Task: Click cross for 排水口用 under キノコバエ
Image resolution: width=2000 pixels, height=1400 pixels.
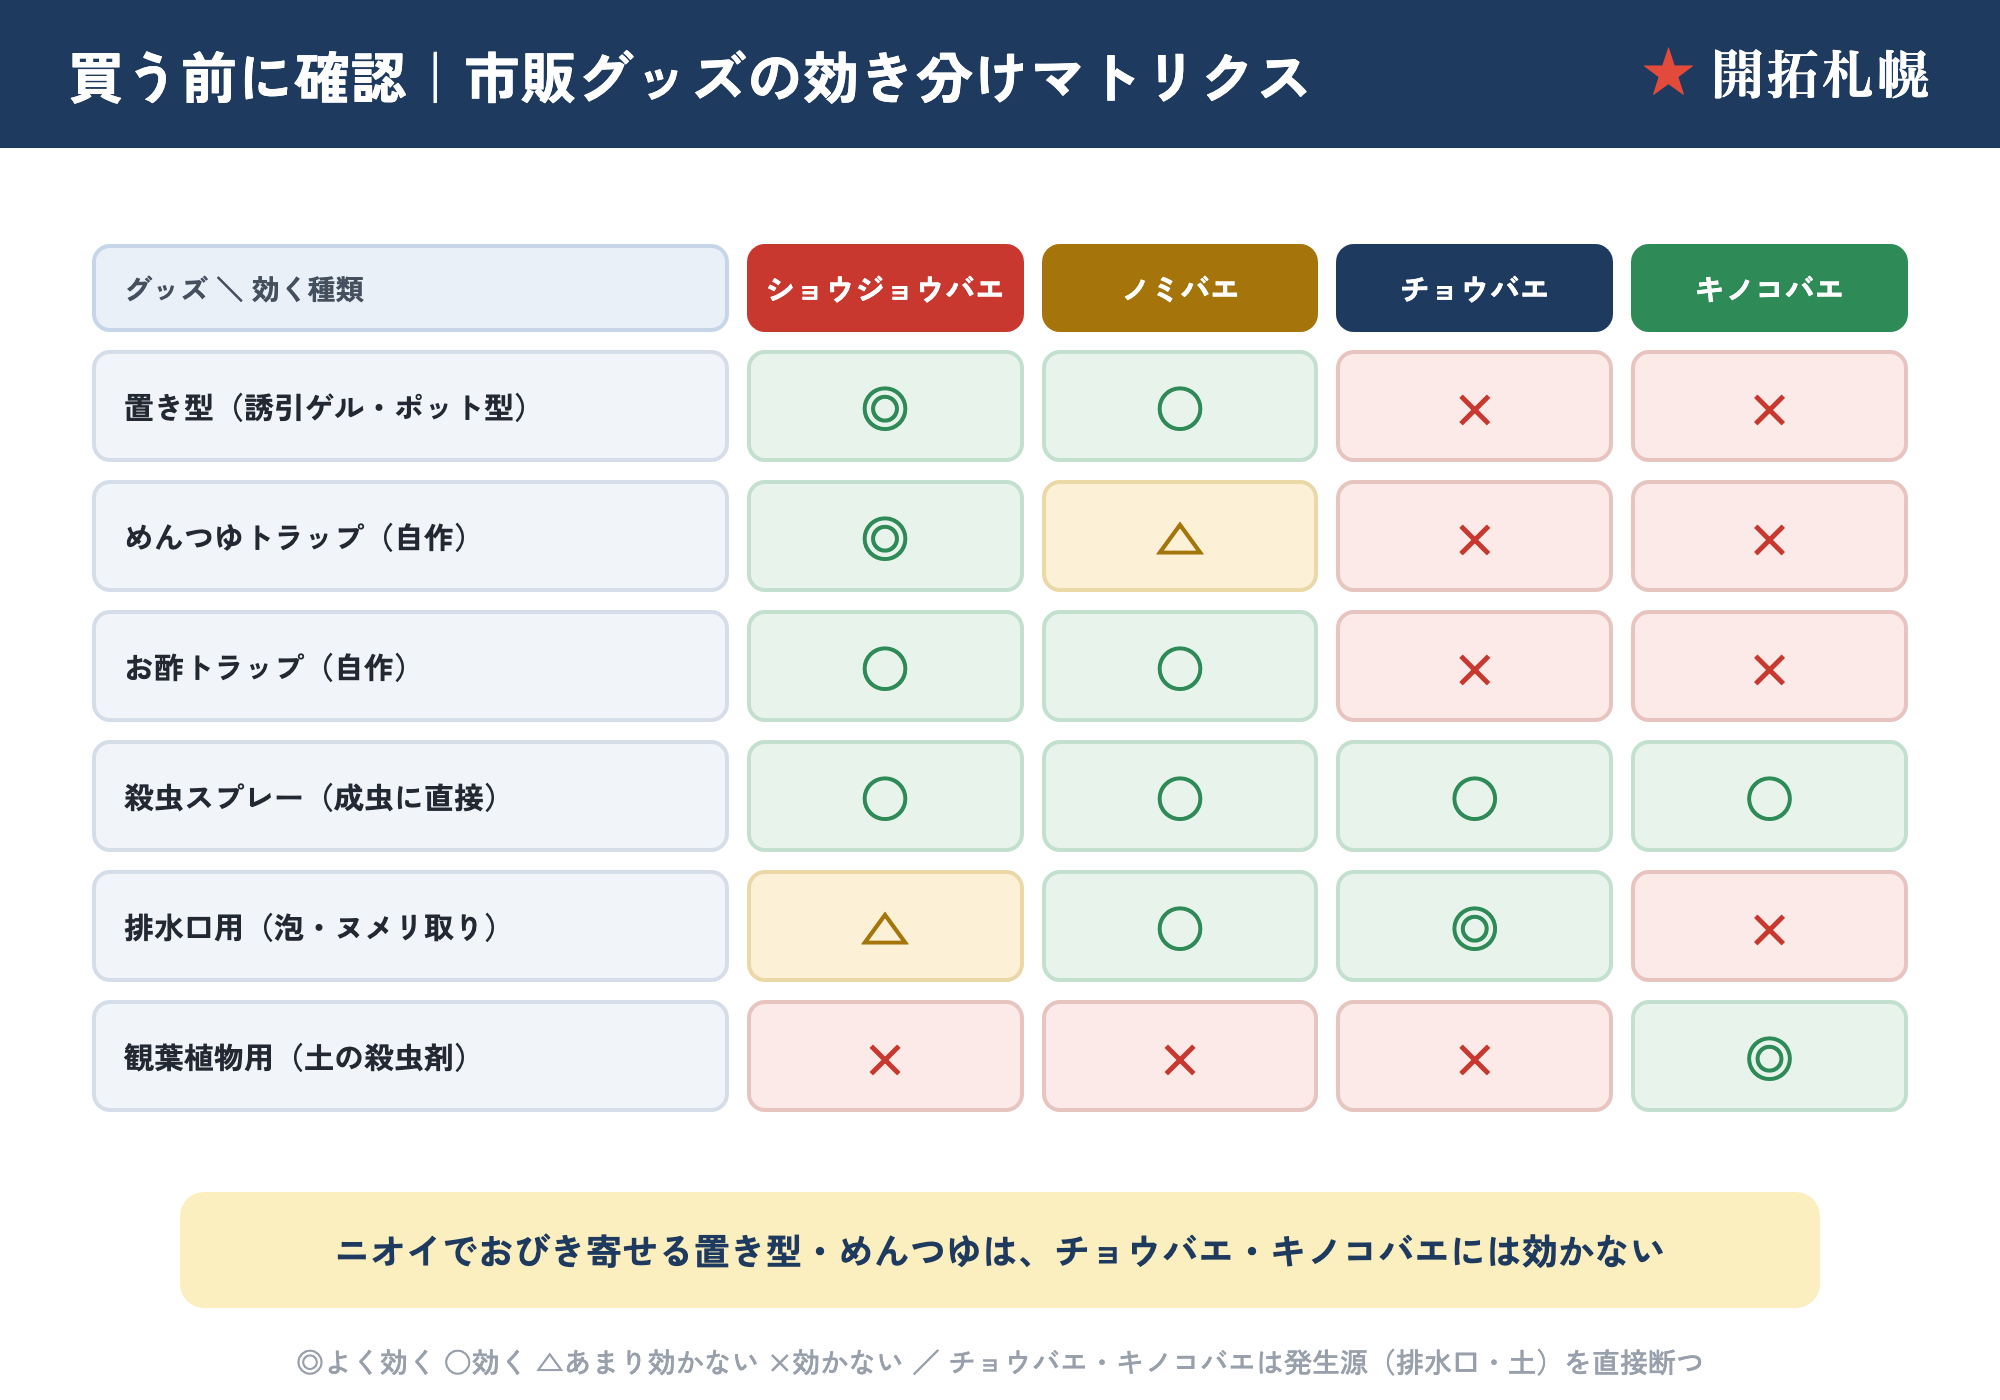Action: coord(1769,929)
